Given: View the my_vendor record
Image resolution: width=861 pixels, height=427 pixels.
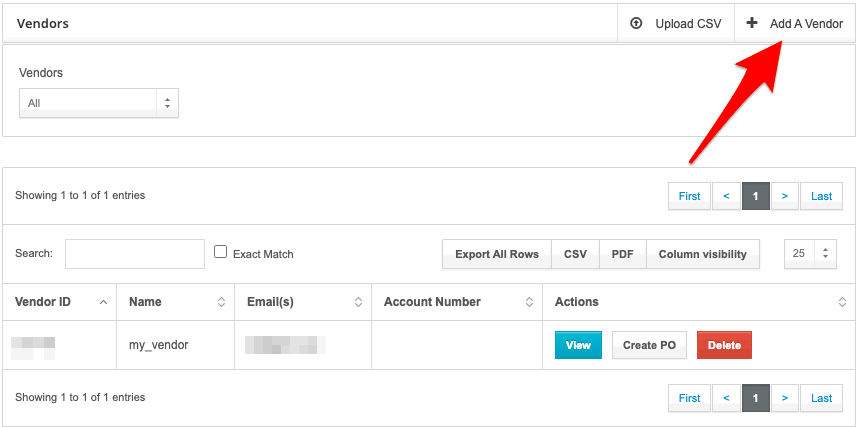Looking at the screenshot, I should click(578, 345).
